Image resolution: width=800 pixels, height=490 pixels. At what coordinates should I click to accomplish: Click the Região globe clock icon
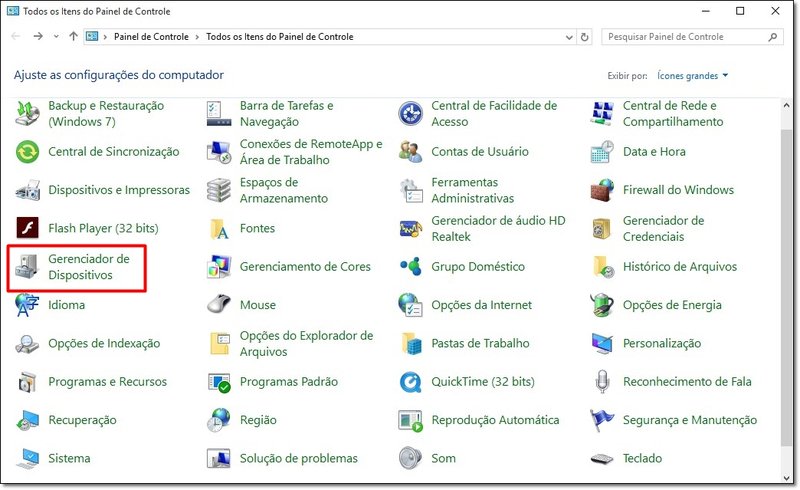click(219, 420)
